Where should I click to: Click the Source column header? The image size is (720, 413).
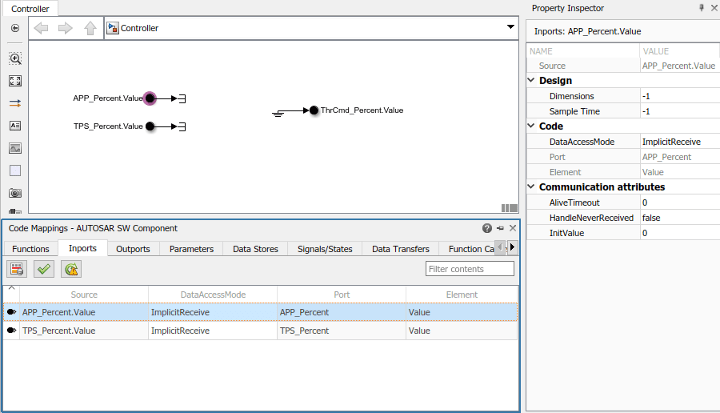tap(84, 294)
